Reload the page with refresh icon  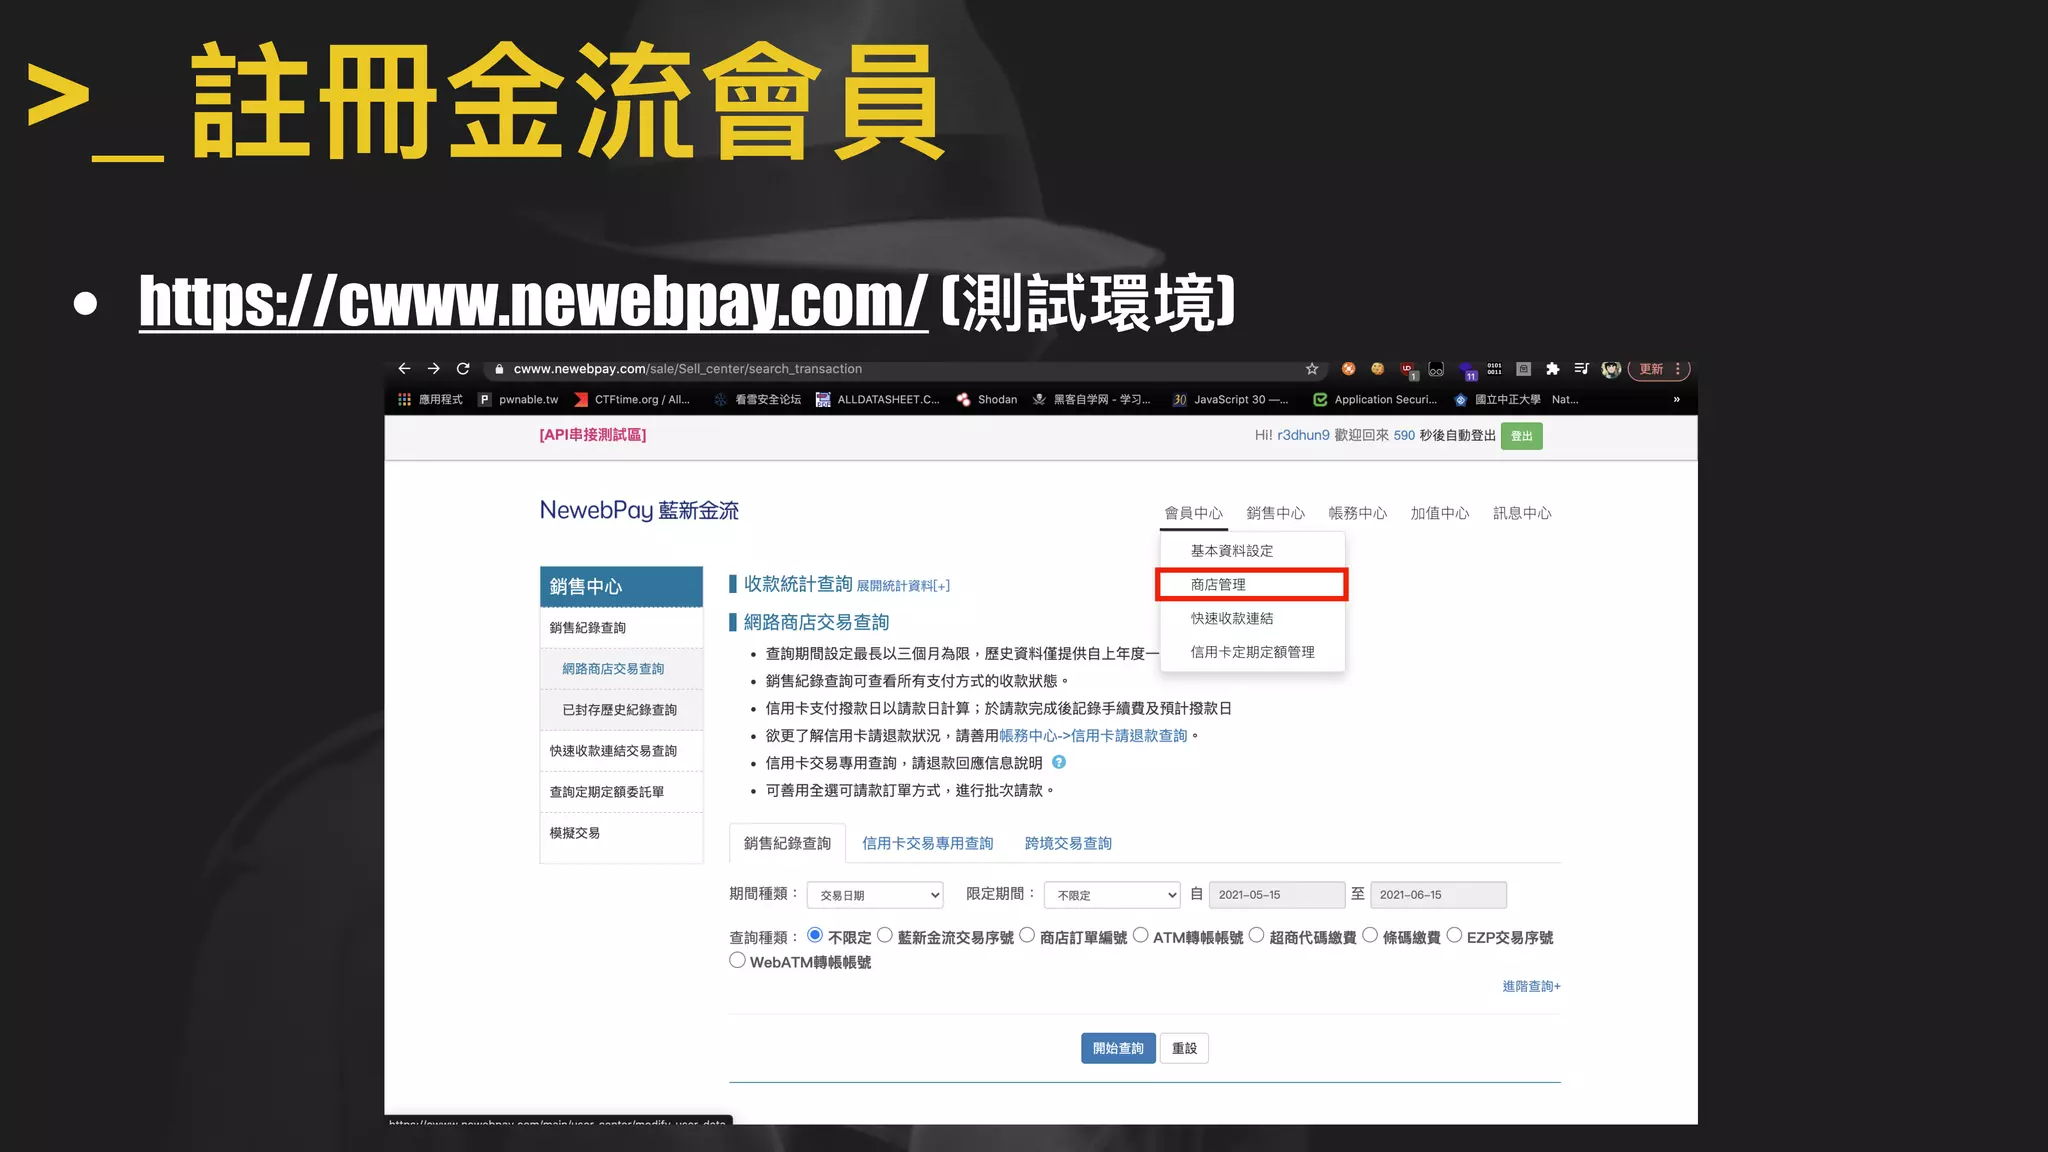[x=463, y=369]
